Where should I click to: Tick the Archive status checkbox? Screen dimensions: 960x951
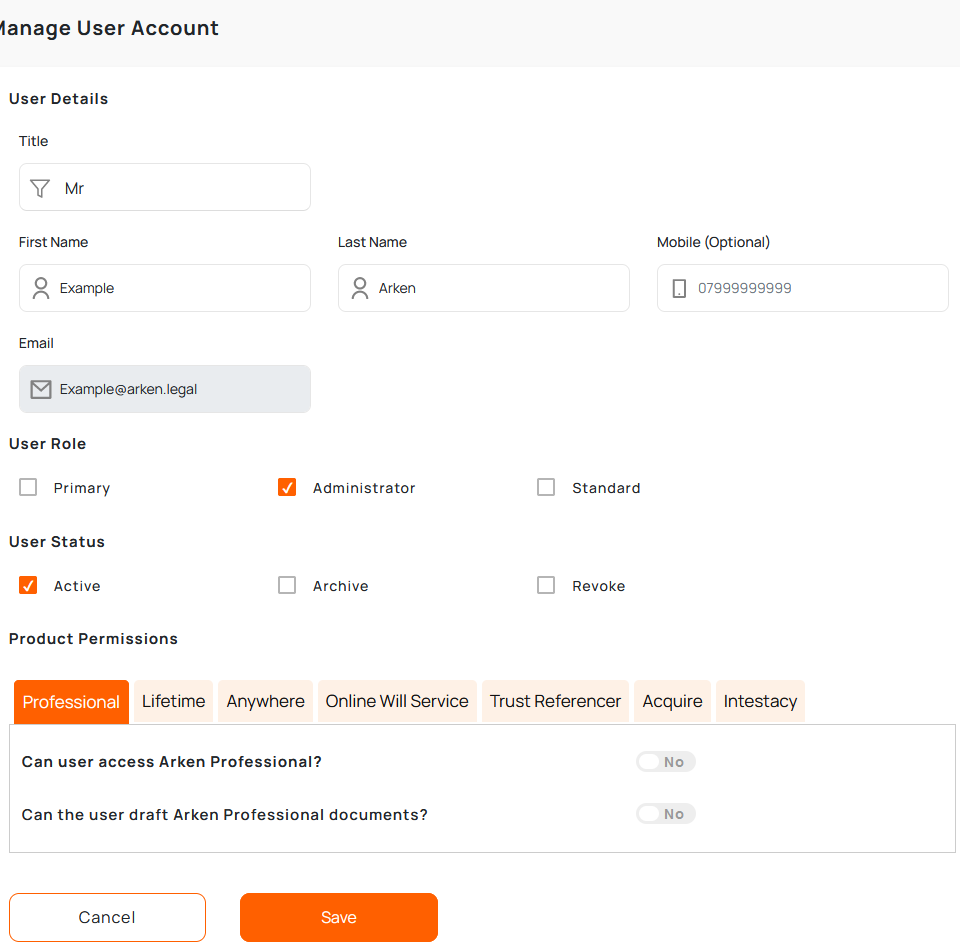[x=287, y=586]
